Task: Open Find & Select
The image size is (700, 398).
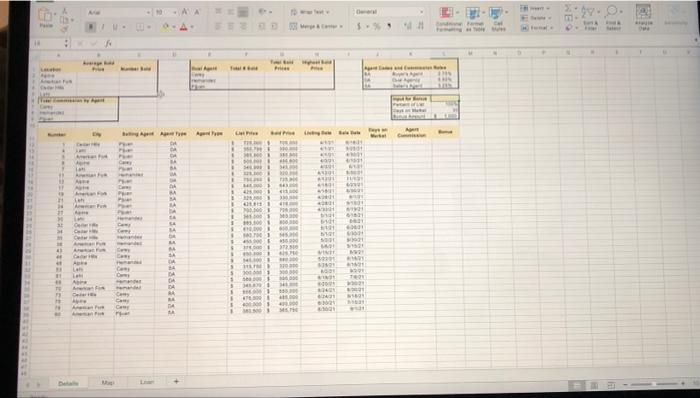Action: click(612, 18)
